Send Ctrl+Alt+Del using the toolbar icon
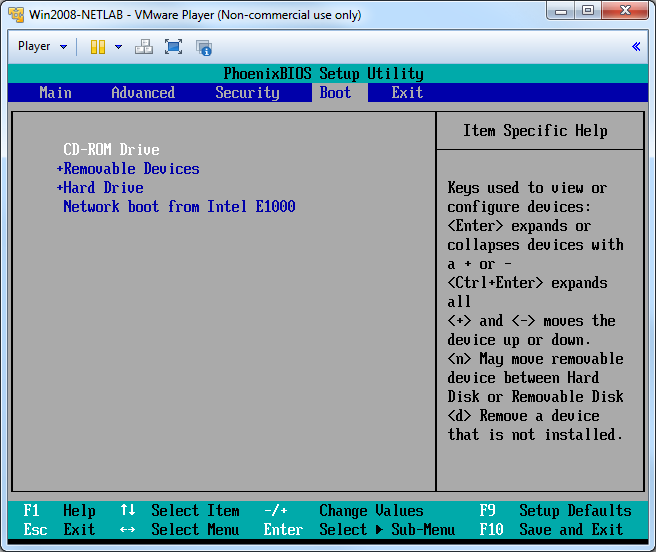Image resolution: width=656 pixels, height=552 pixels. point(144,46)
